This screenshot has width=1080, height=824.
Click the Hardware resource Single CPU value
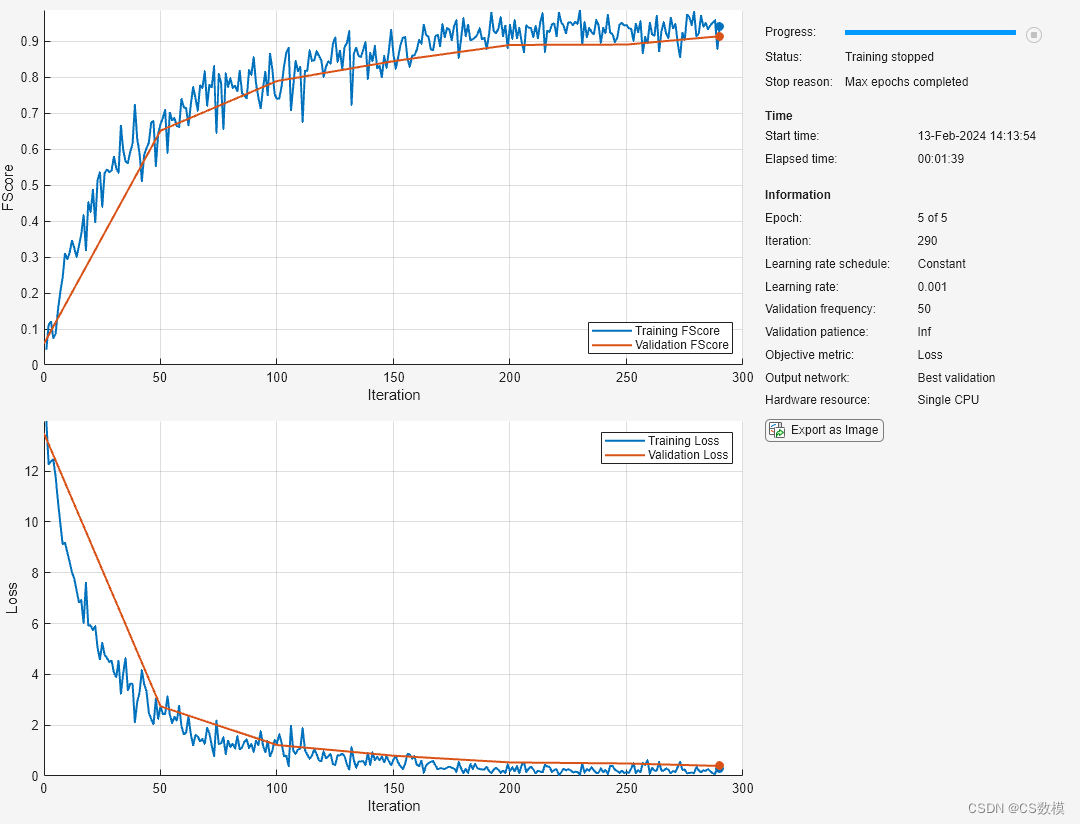pos(948,400)
